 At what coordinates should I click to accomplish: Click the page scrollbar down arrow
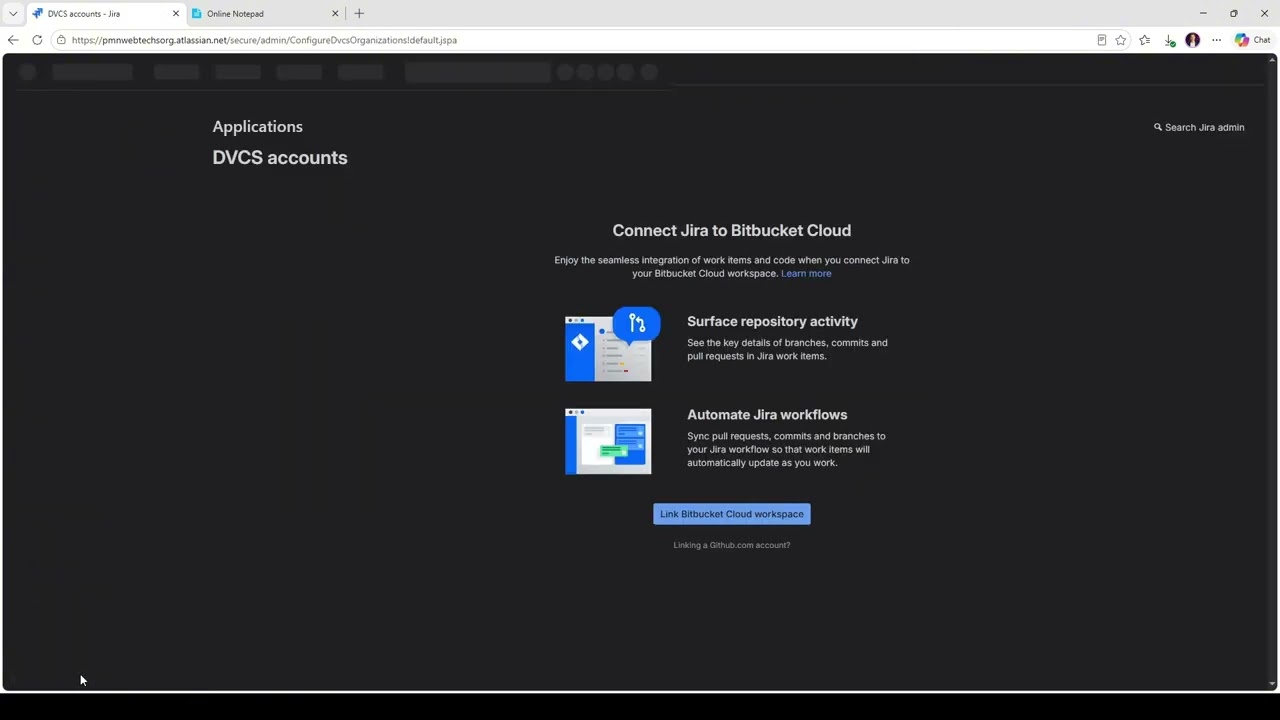1272,684
